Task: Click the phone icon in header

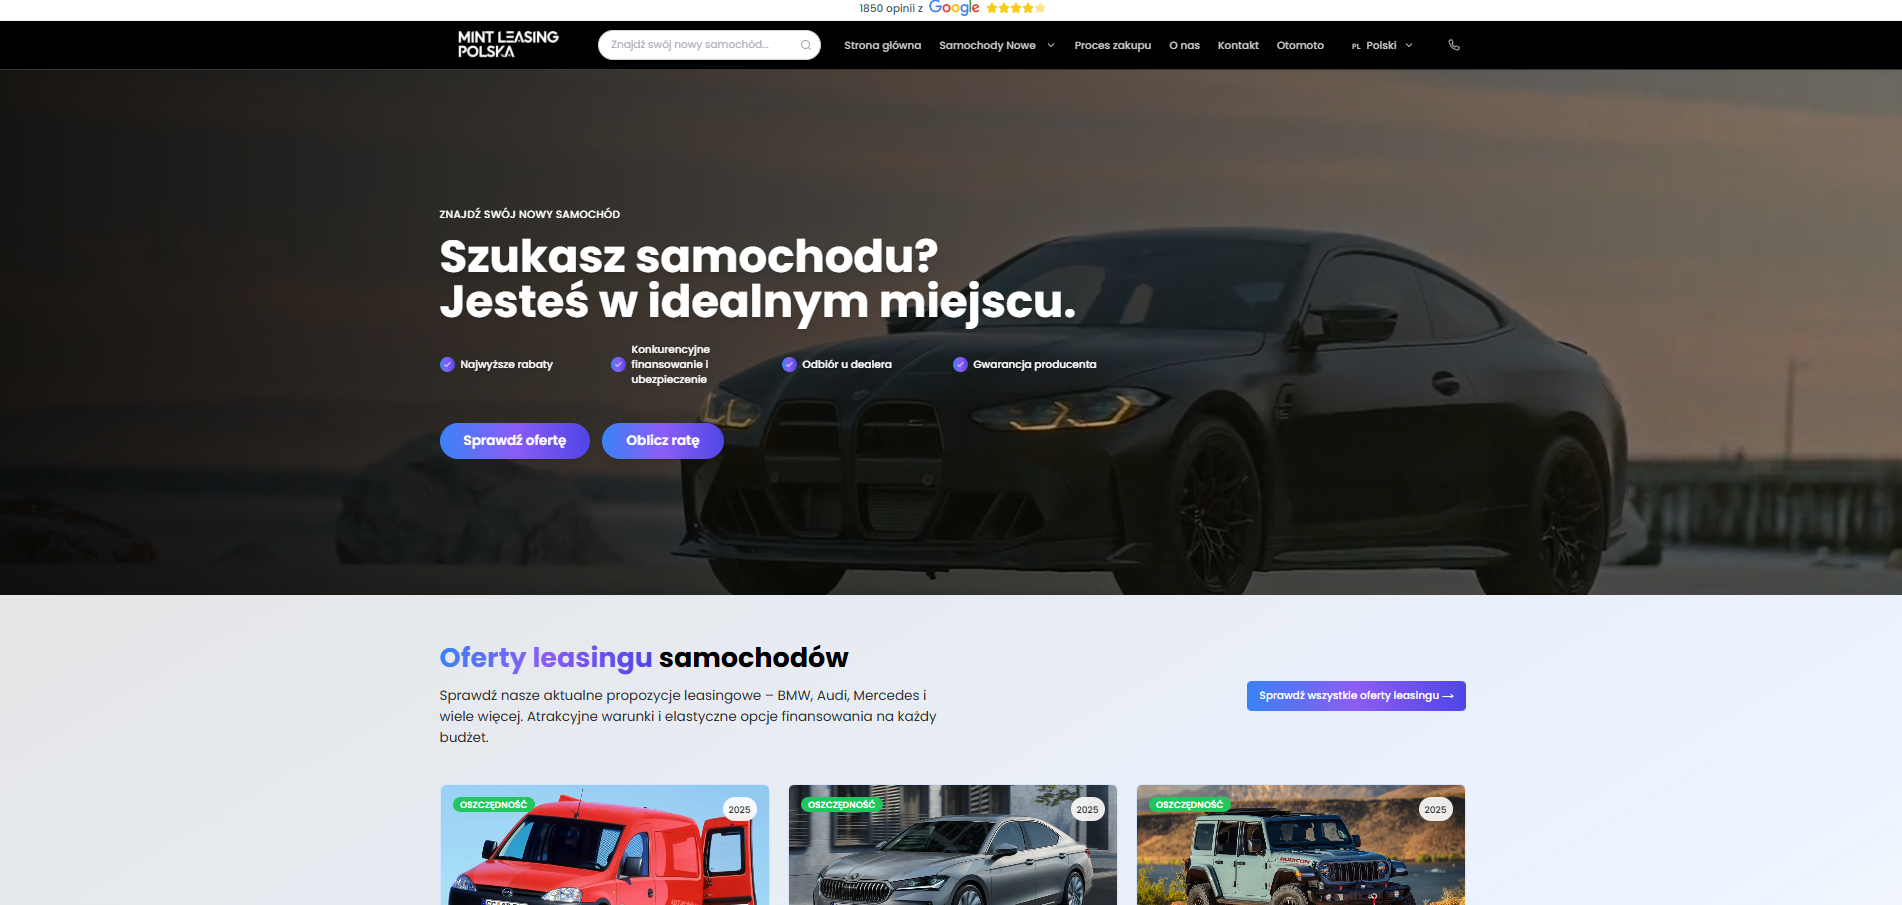Action: click(x=1454, y=45)
